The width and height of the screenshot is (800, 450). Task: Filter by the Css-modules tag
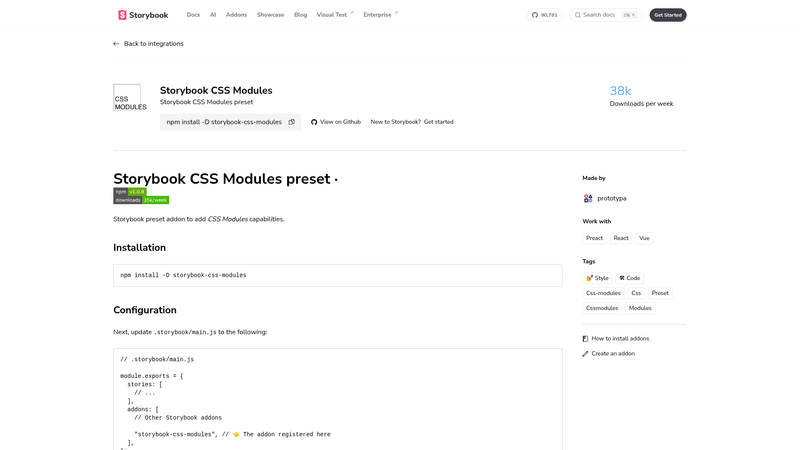pyautogui.click(x=603, y=293)
